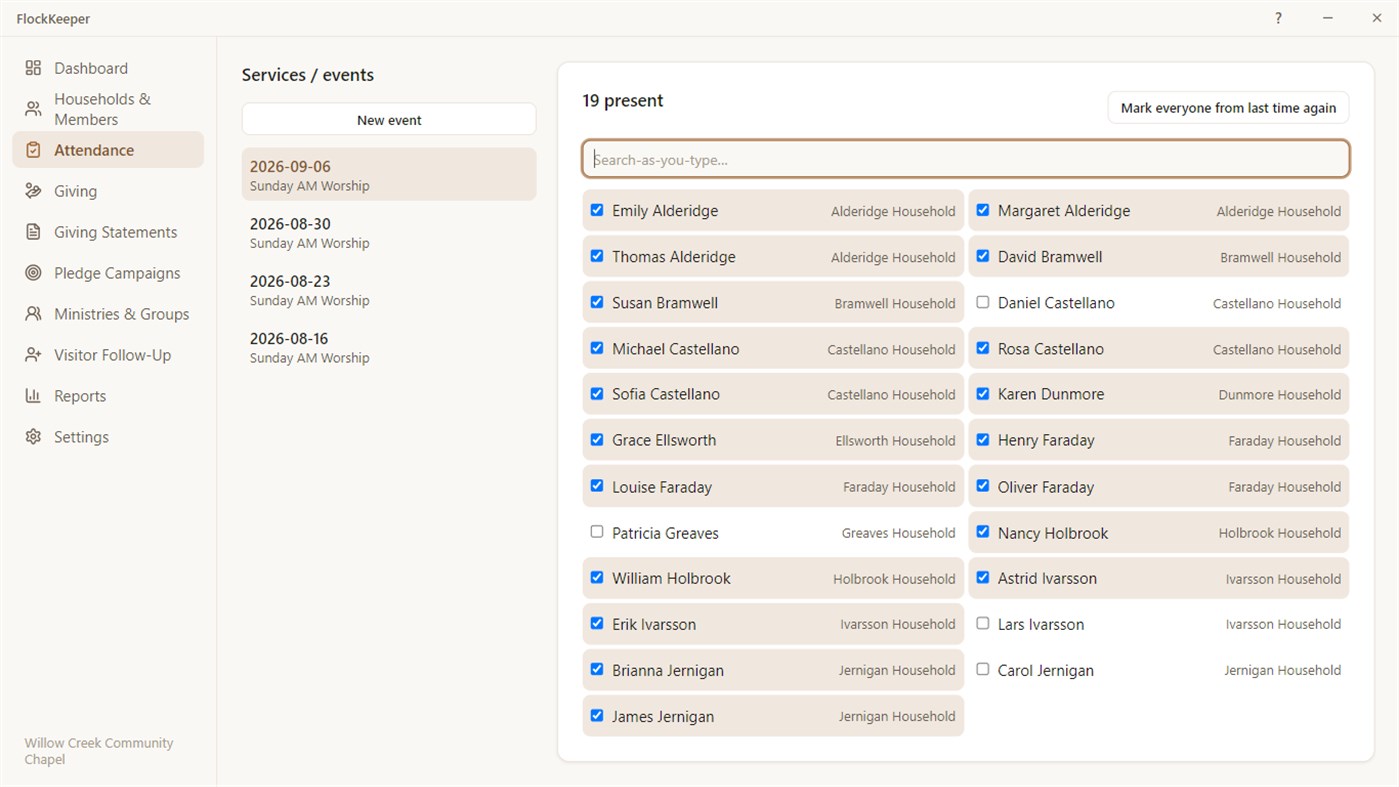The image size is (1399, 787).
Task: Click the Ministries & Groups icon
Action: click(33, 314)
